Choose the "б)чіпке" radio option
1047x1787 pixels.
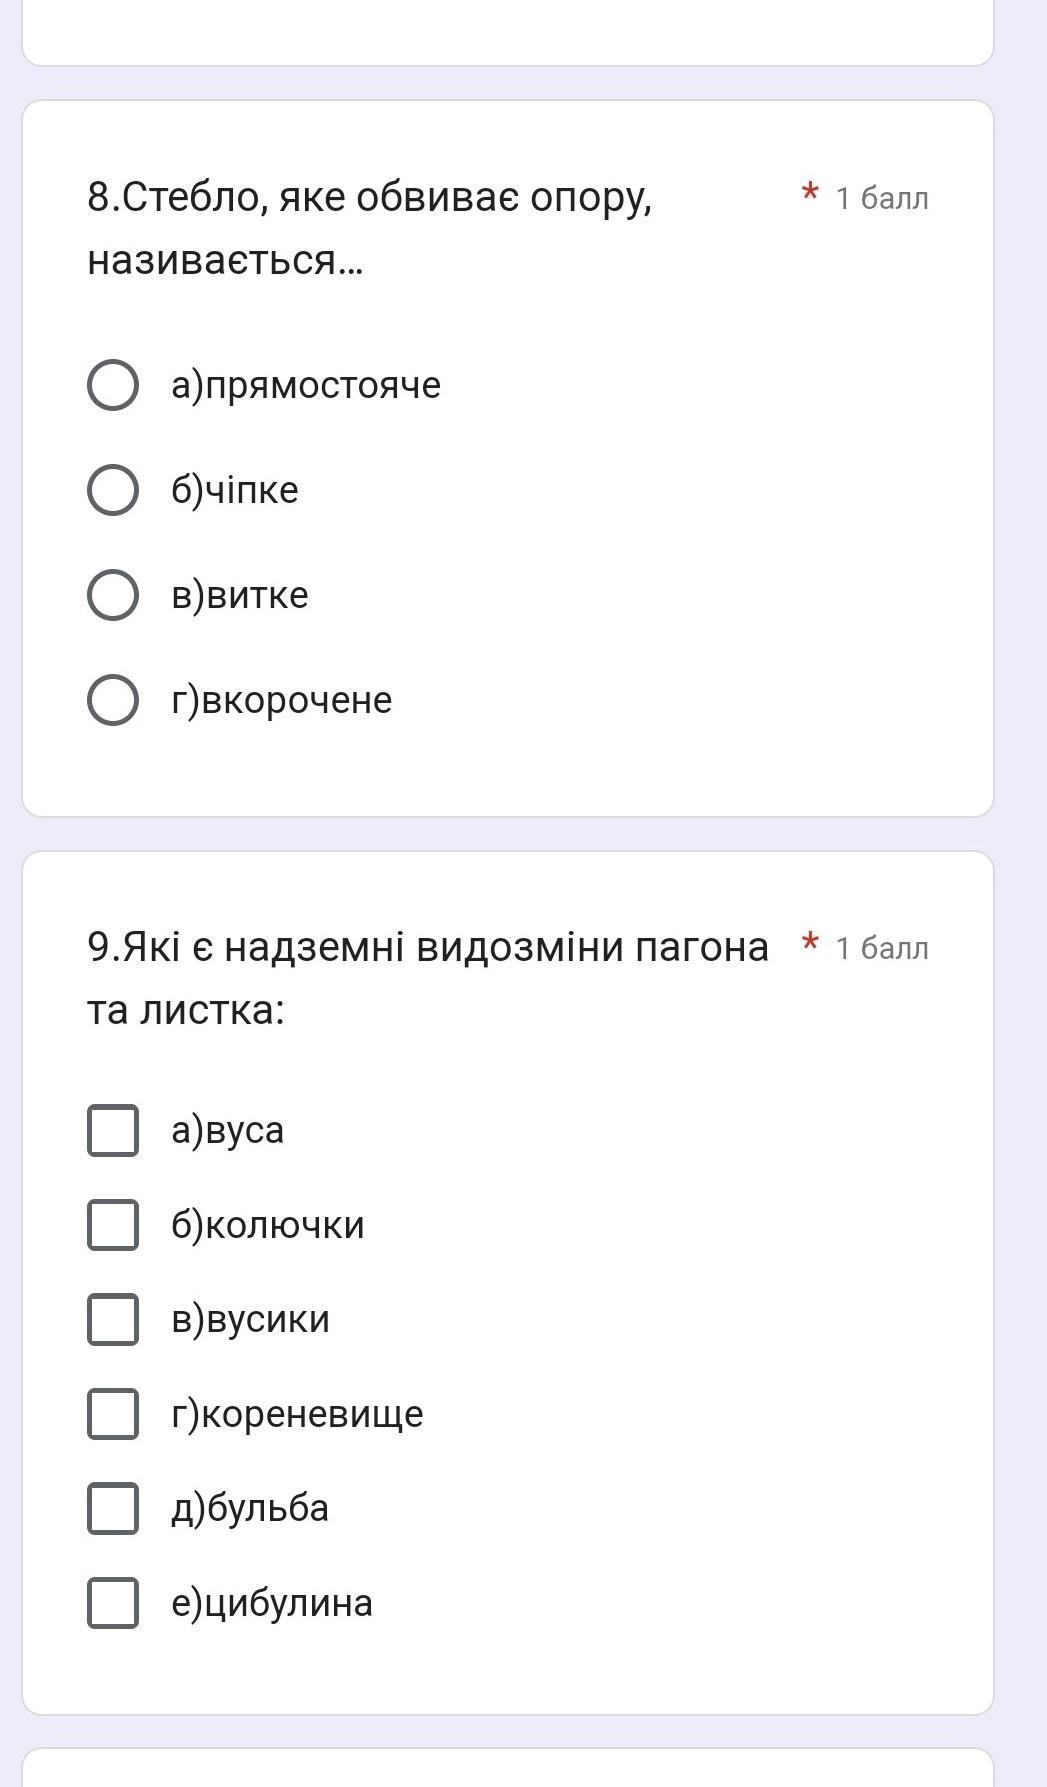click(113, 490)
